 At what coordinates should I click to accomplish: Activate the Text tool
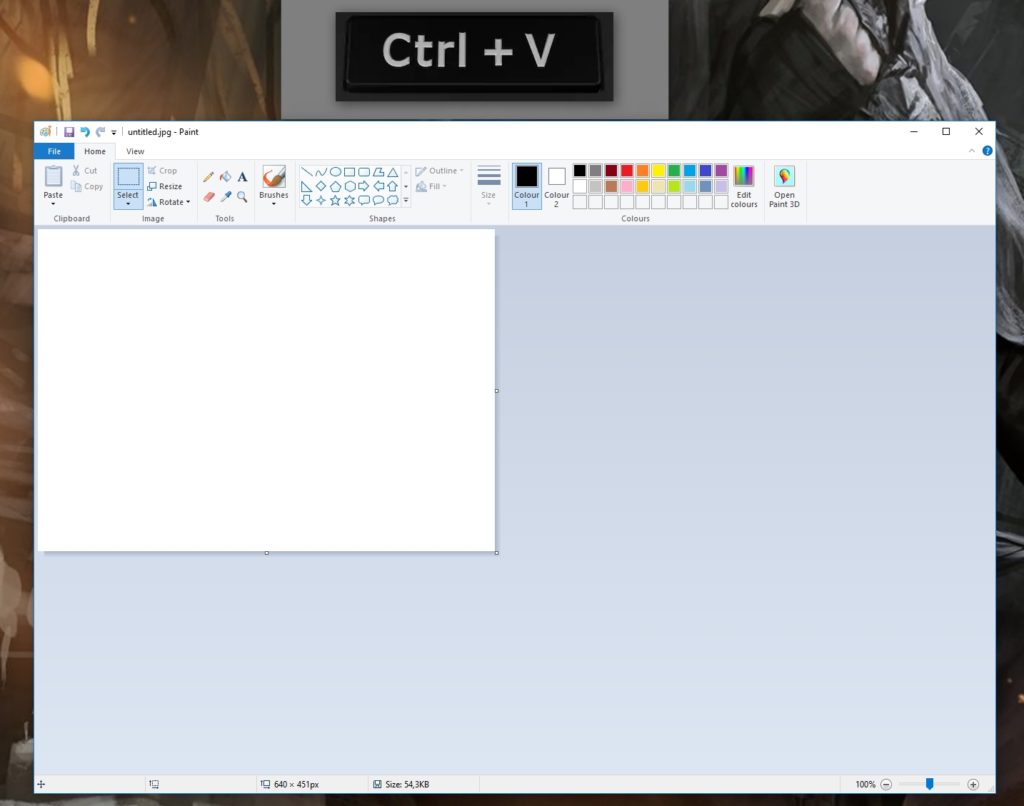(242, 177)
